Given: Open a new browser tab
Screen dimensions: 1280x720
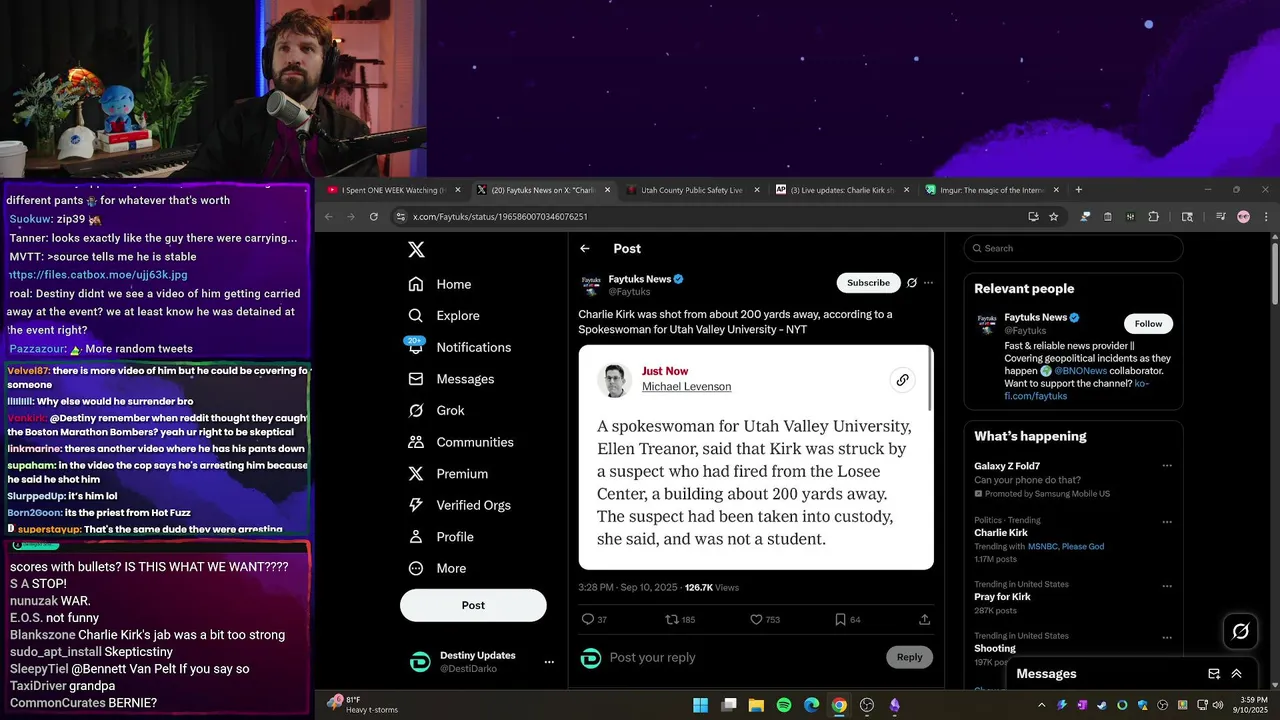Looking at the screenshot, I should pyautogui.click(x=1078, y=190).
